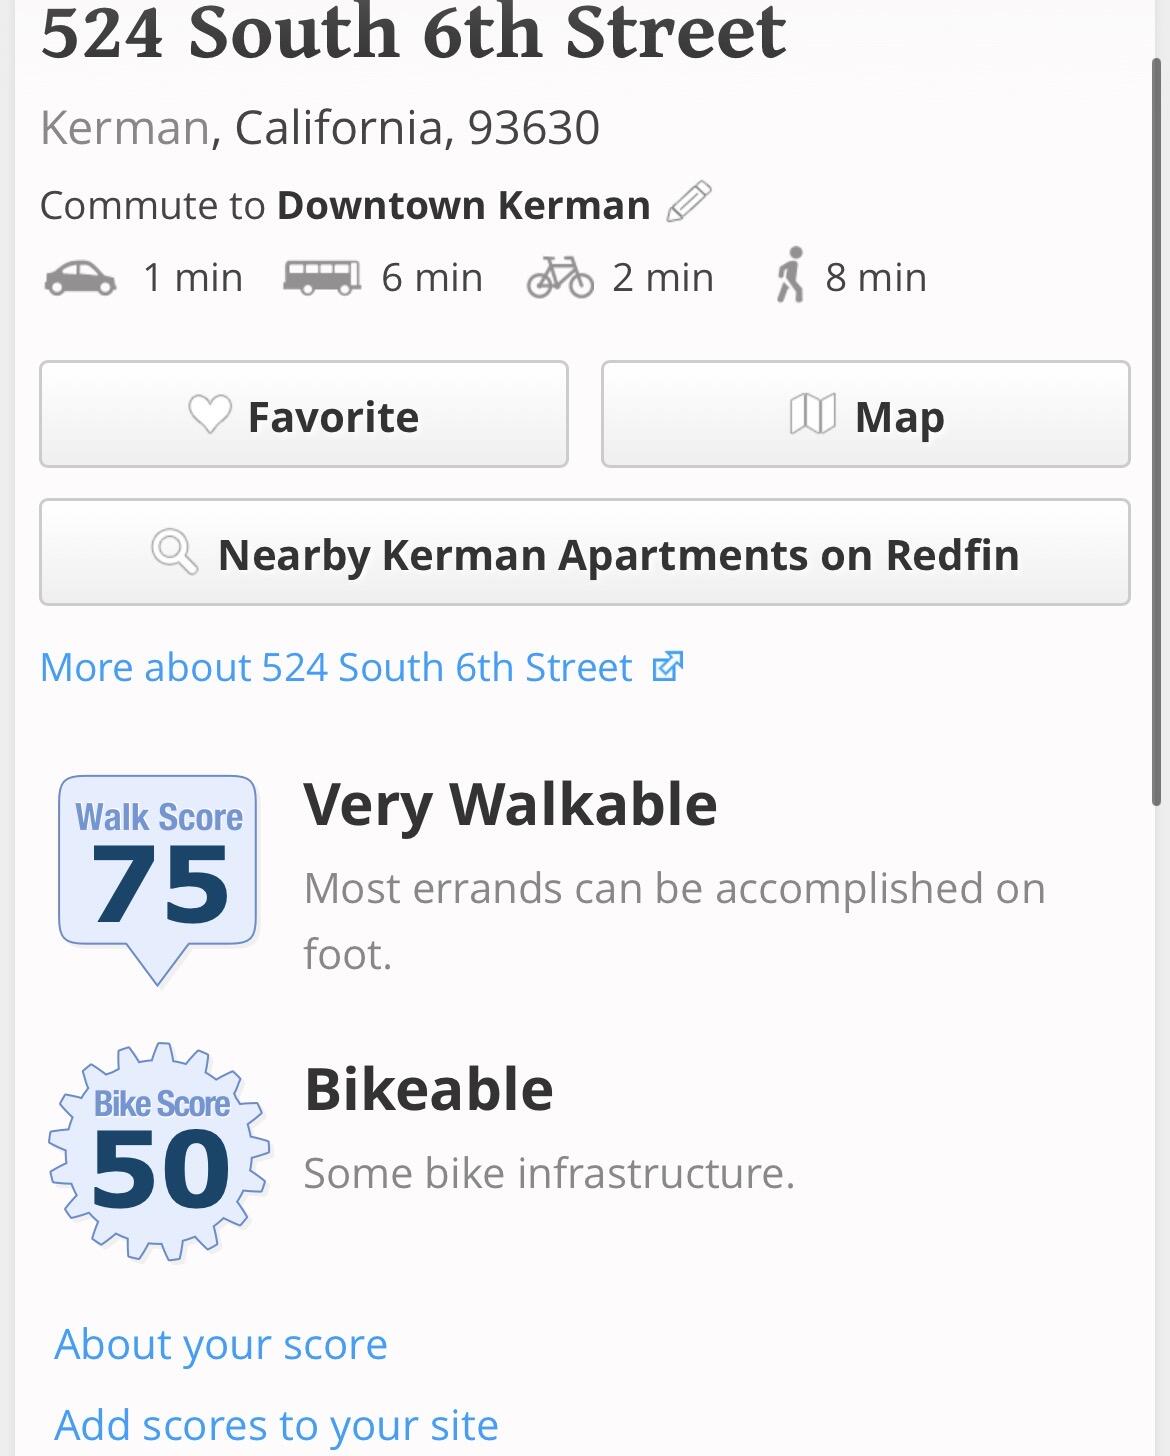Click the Bikeable heading

[428, 1089]
